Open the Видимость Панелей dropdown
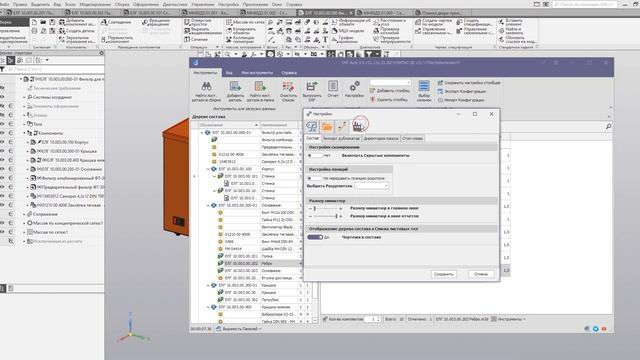 [239, 329]
